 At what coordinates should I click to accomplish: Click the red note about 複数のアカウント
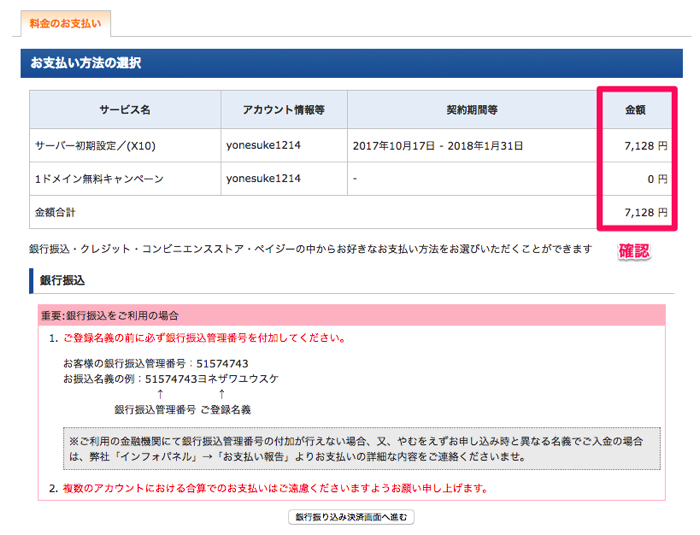pos(275,488)
